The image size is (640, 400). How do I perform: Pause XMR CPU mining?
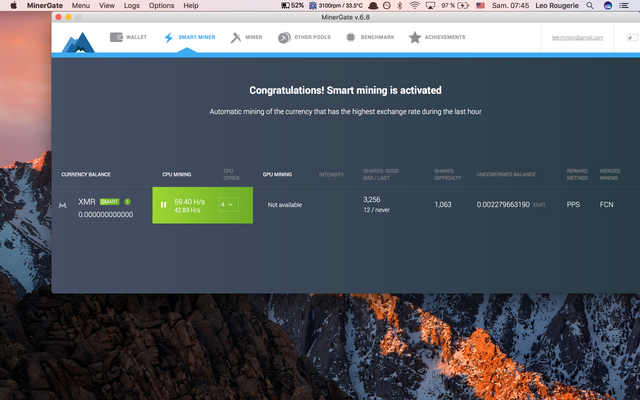pos(163,205)
